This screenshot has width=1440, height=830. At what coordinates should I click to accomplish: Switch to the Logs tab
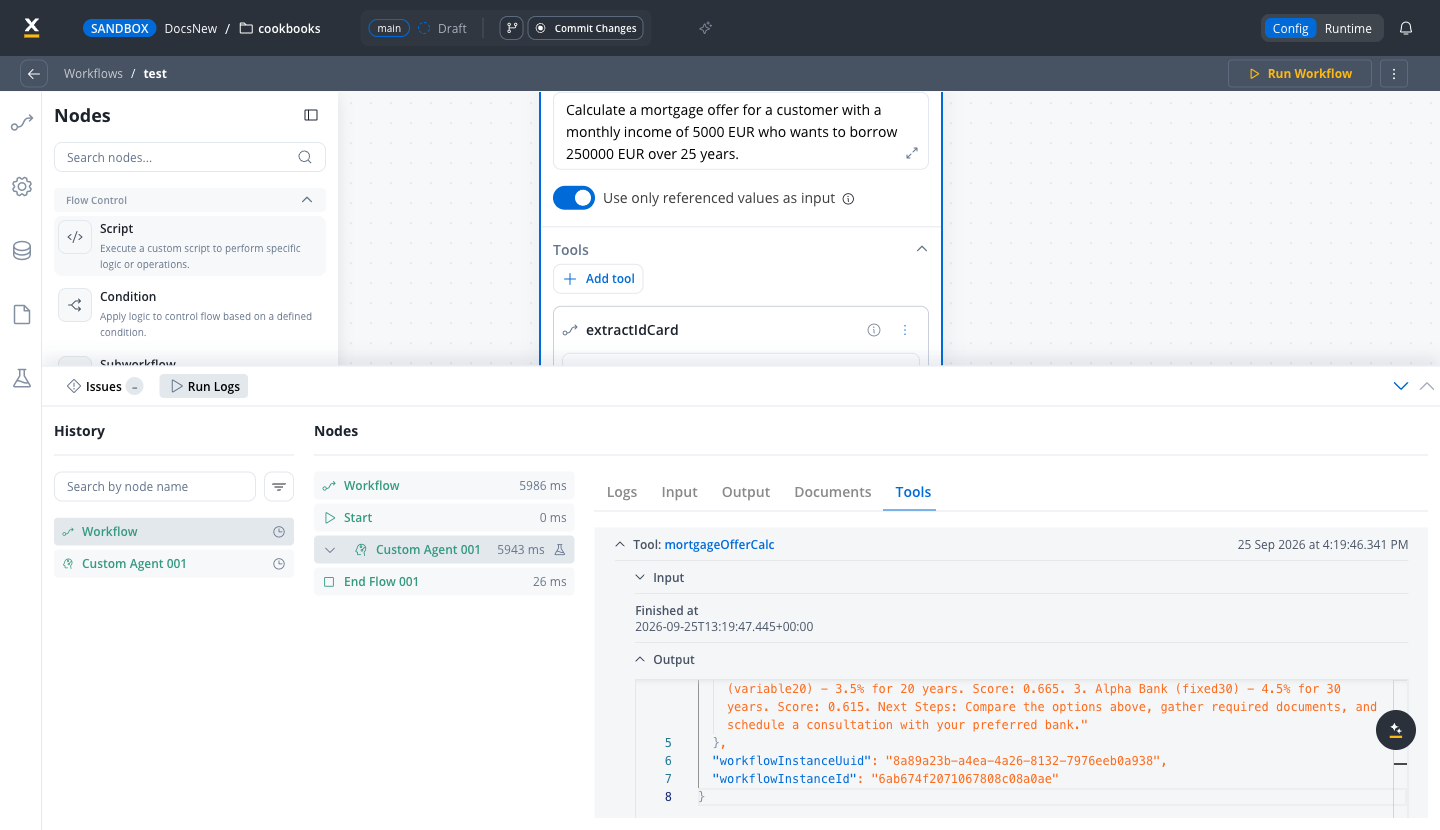(622, 492)
